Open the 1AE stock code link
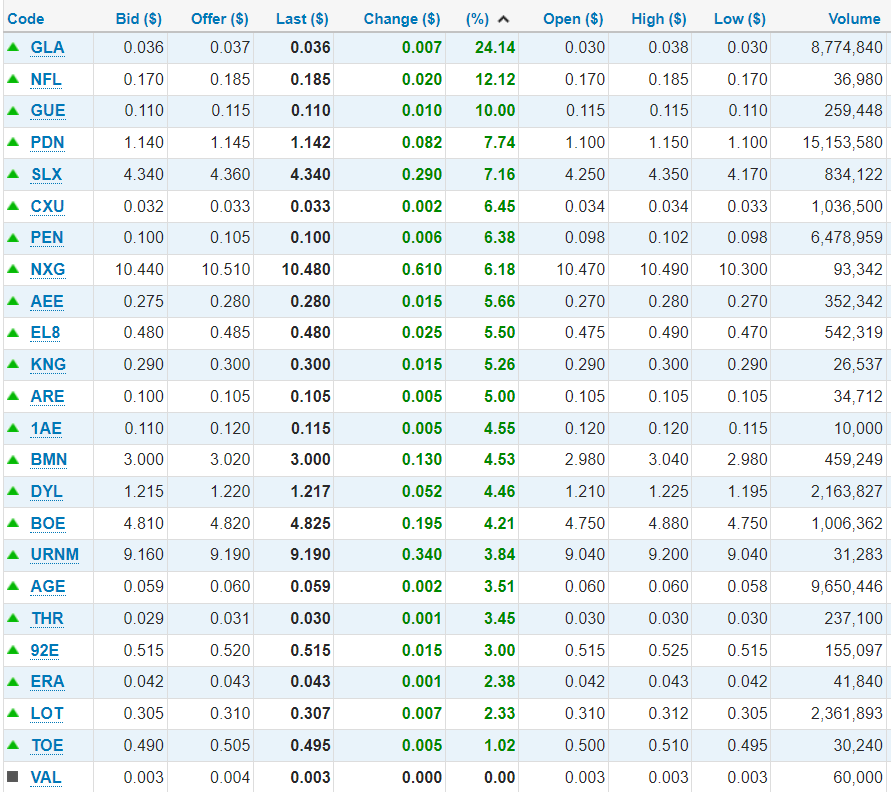This screenshot has width=891, height=792. 46,428
